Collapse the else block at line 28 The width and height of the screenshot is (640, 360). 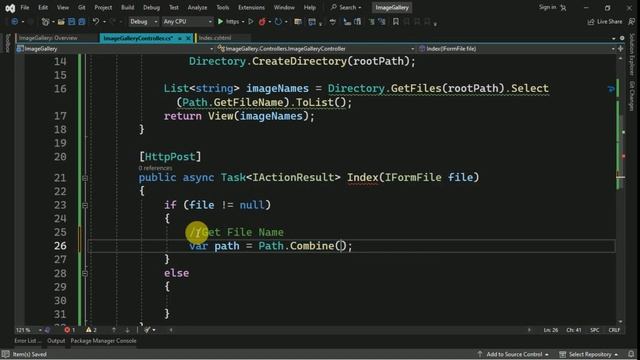click(x=85, y=273)
